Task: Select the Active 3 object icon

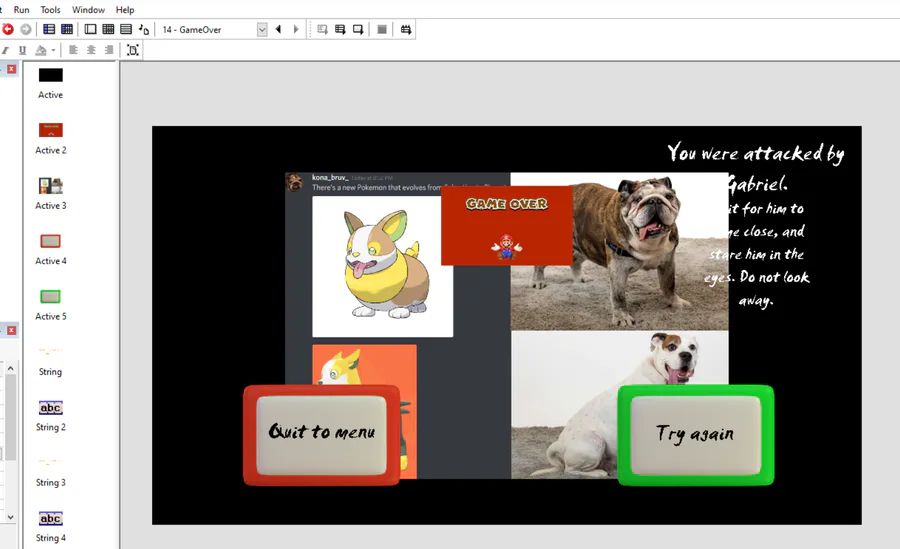Action: [51, 185]
